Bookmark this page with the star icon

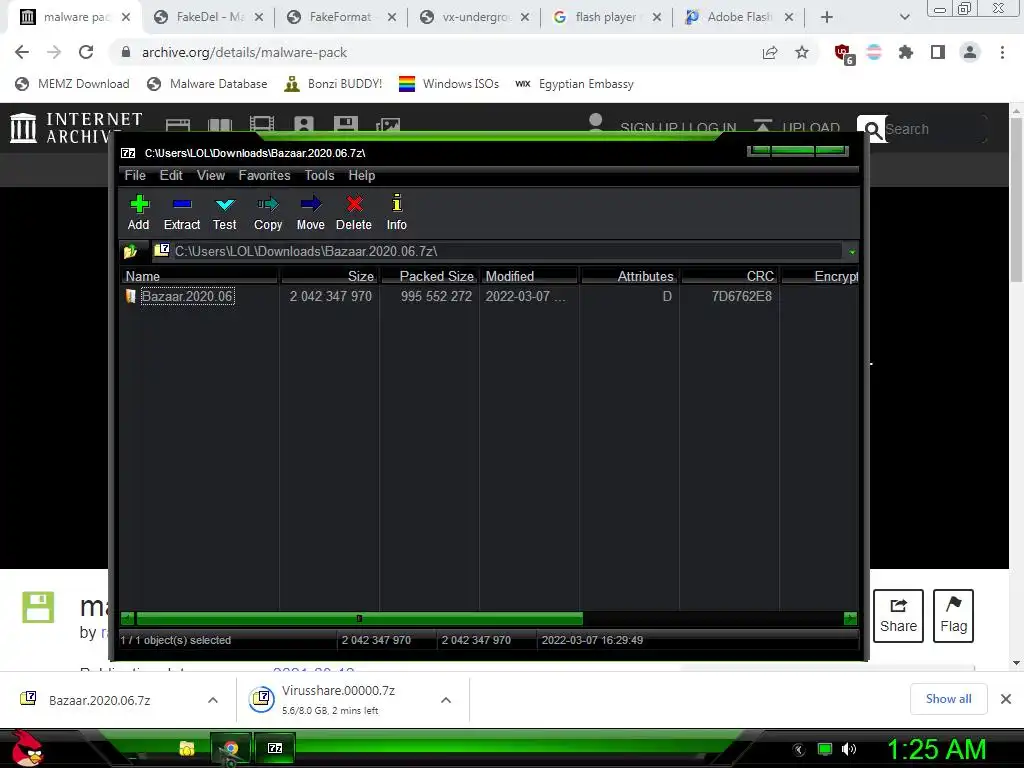[x=802, y=52]
